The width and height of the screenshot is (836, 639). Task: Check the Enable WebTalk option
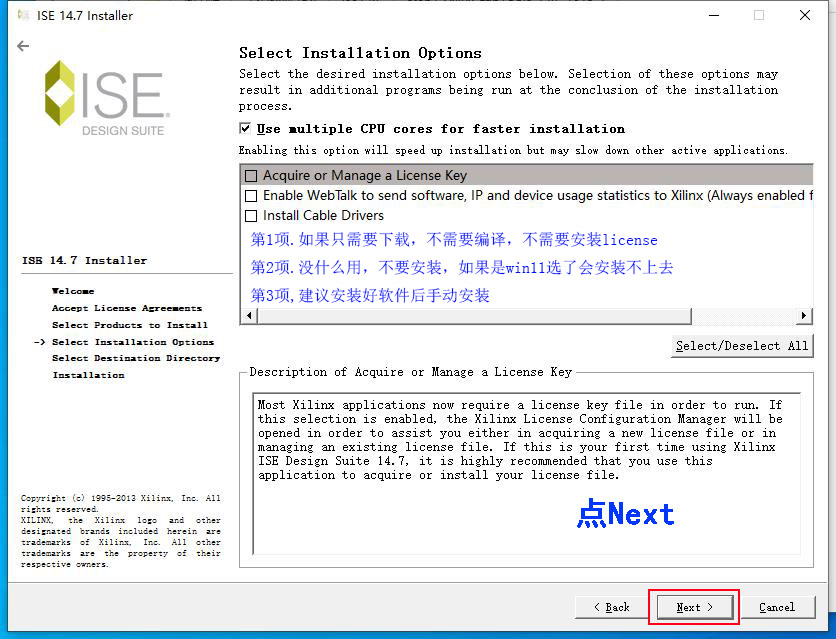(251, 196)
